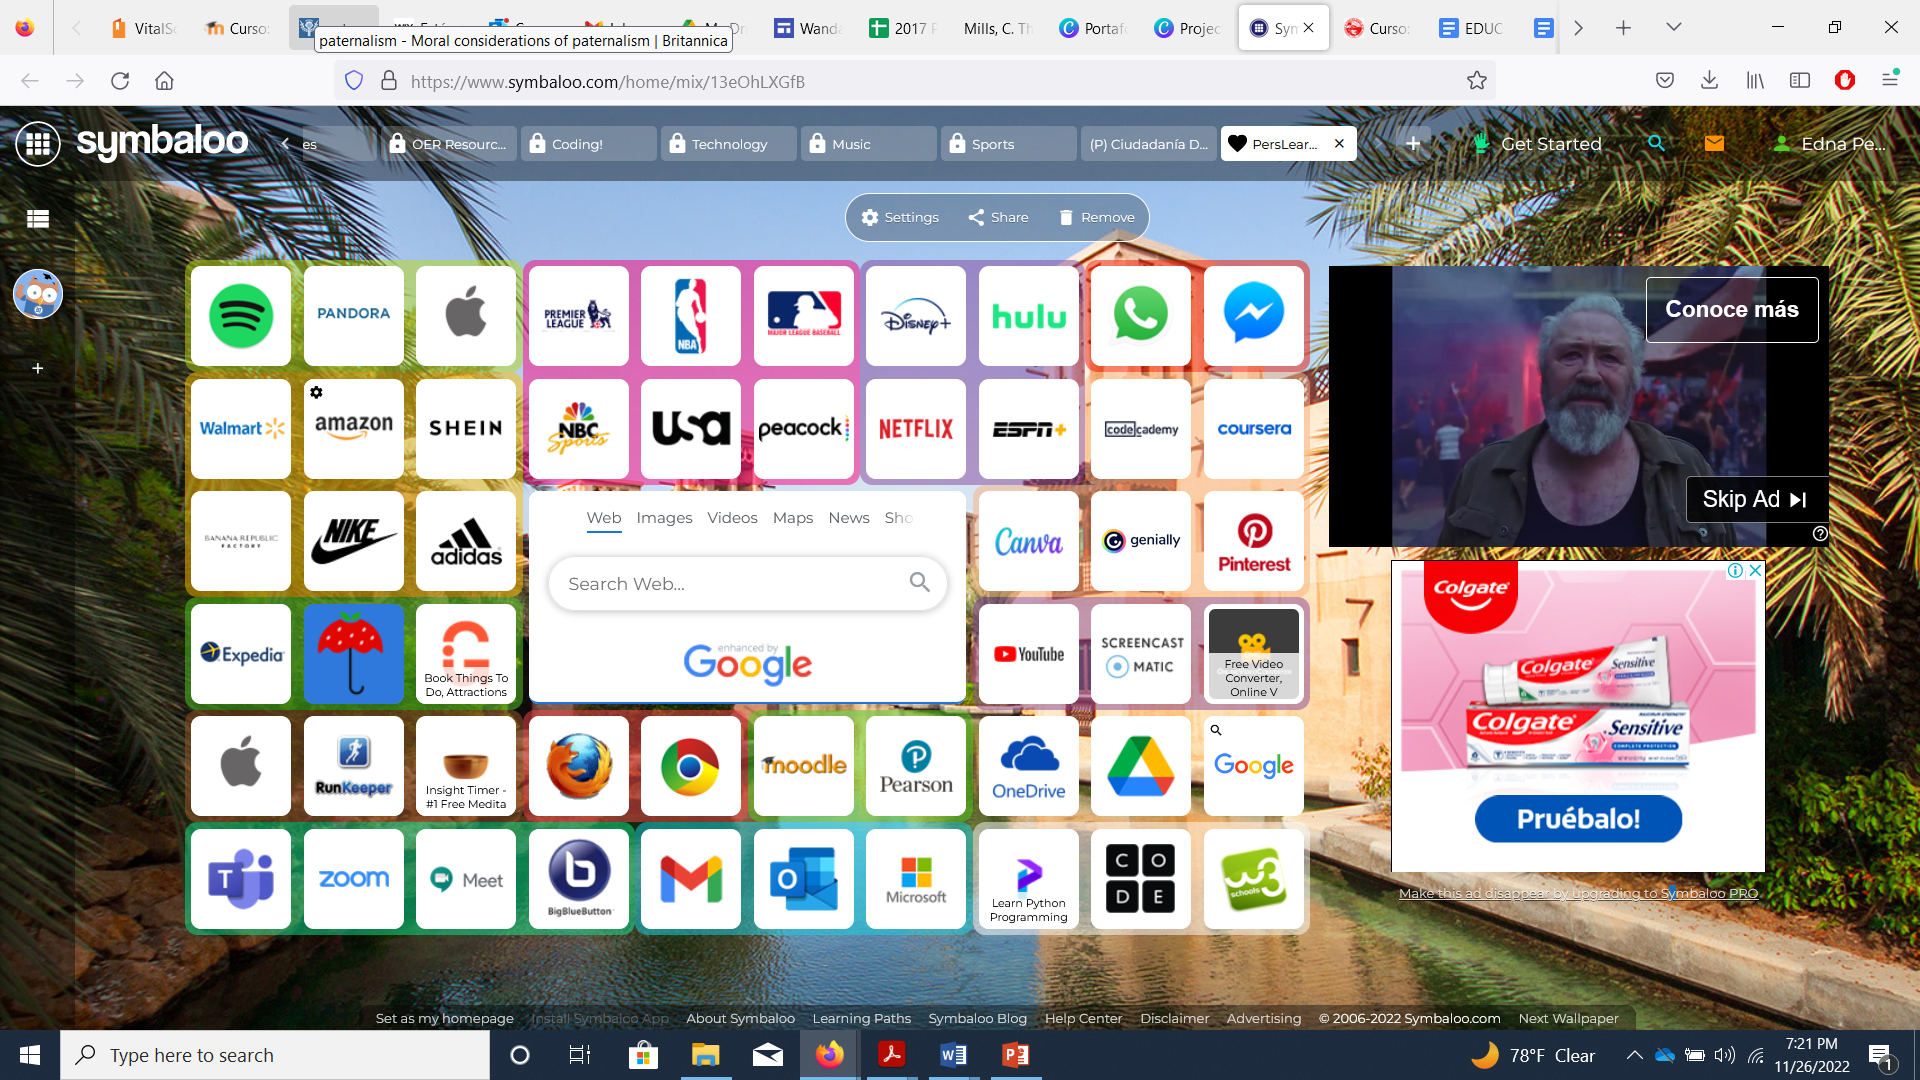Open the Gmail tile
1920x1080 pixels.
(691, 879)
